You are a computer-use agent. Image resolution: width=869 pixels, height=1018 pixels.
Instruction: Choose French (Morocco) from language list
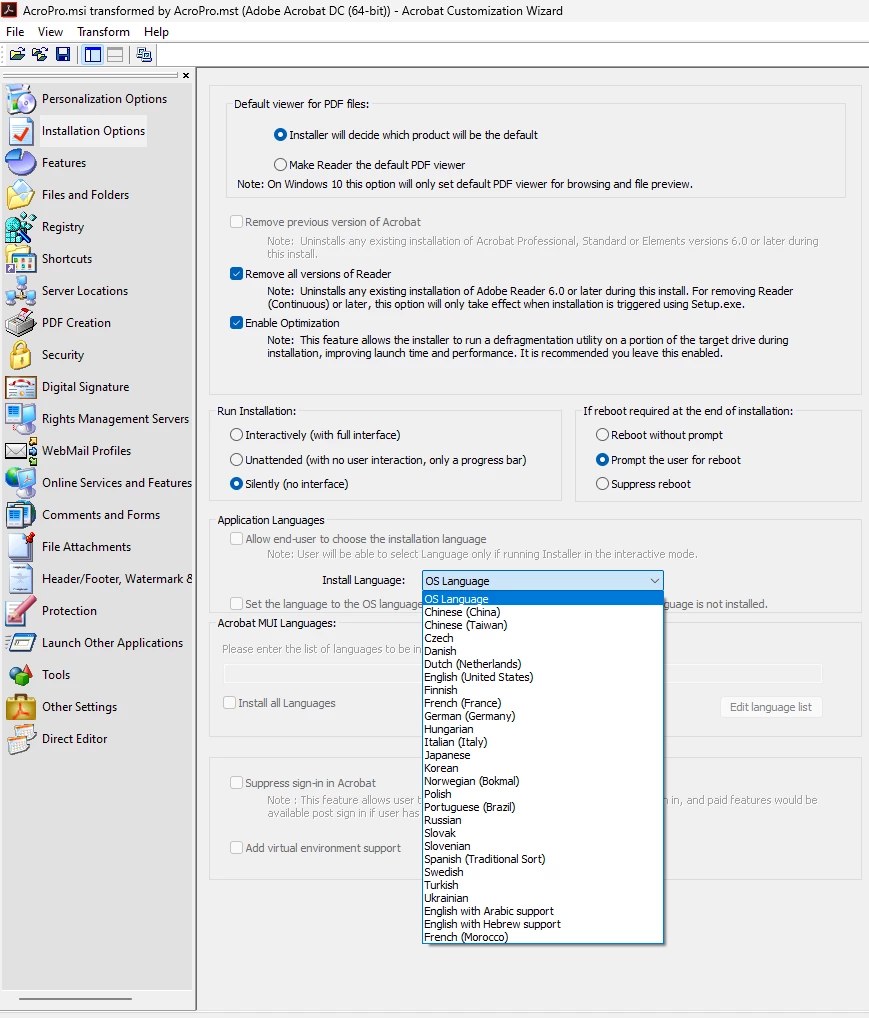pyautogui.click(x=543, y=937)
